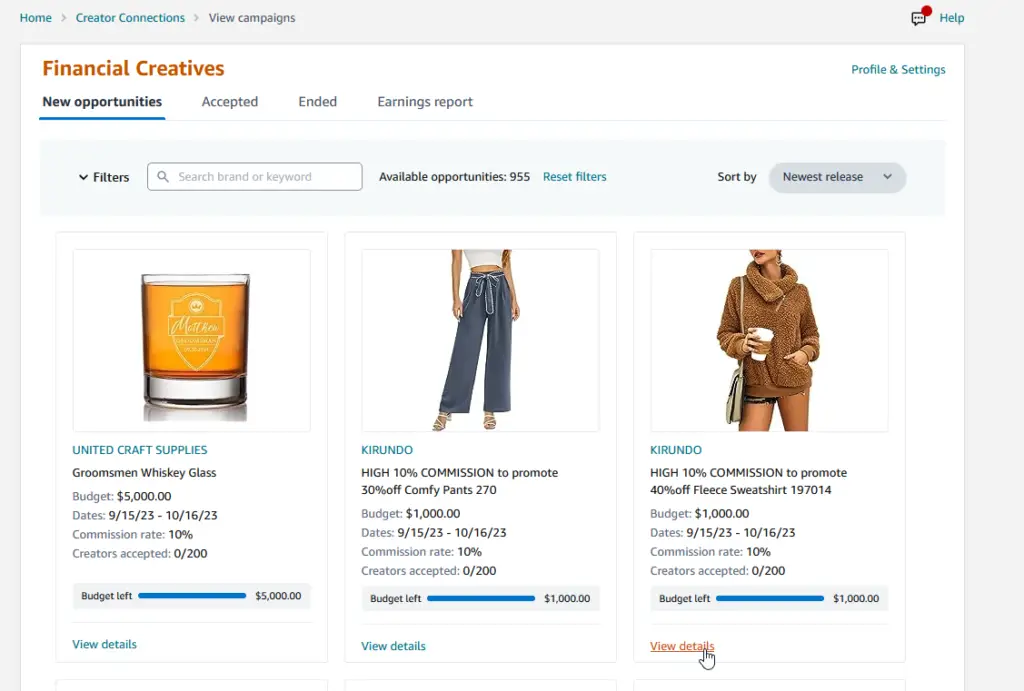
Task: Click Reset filters
Action: (x=575, y=176)
